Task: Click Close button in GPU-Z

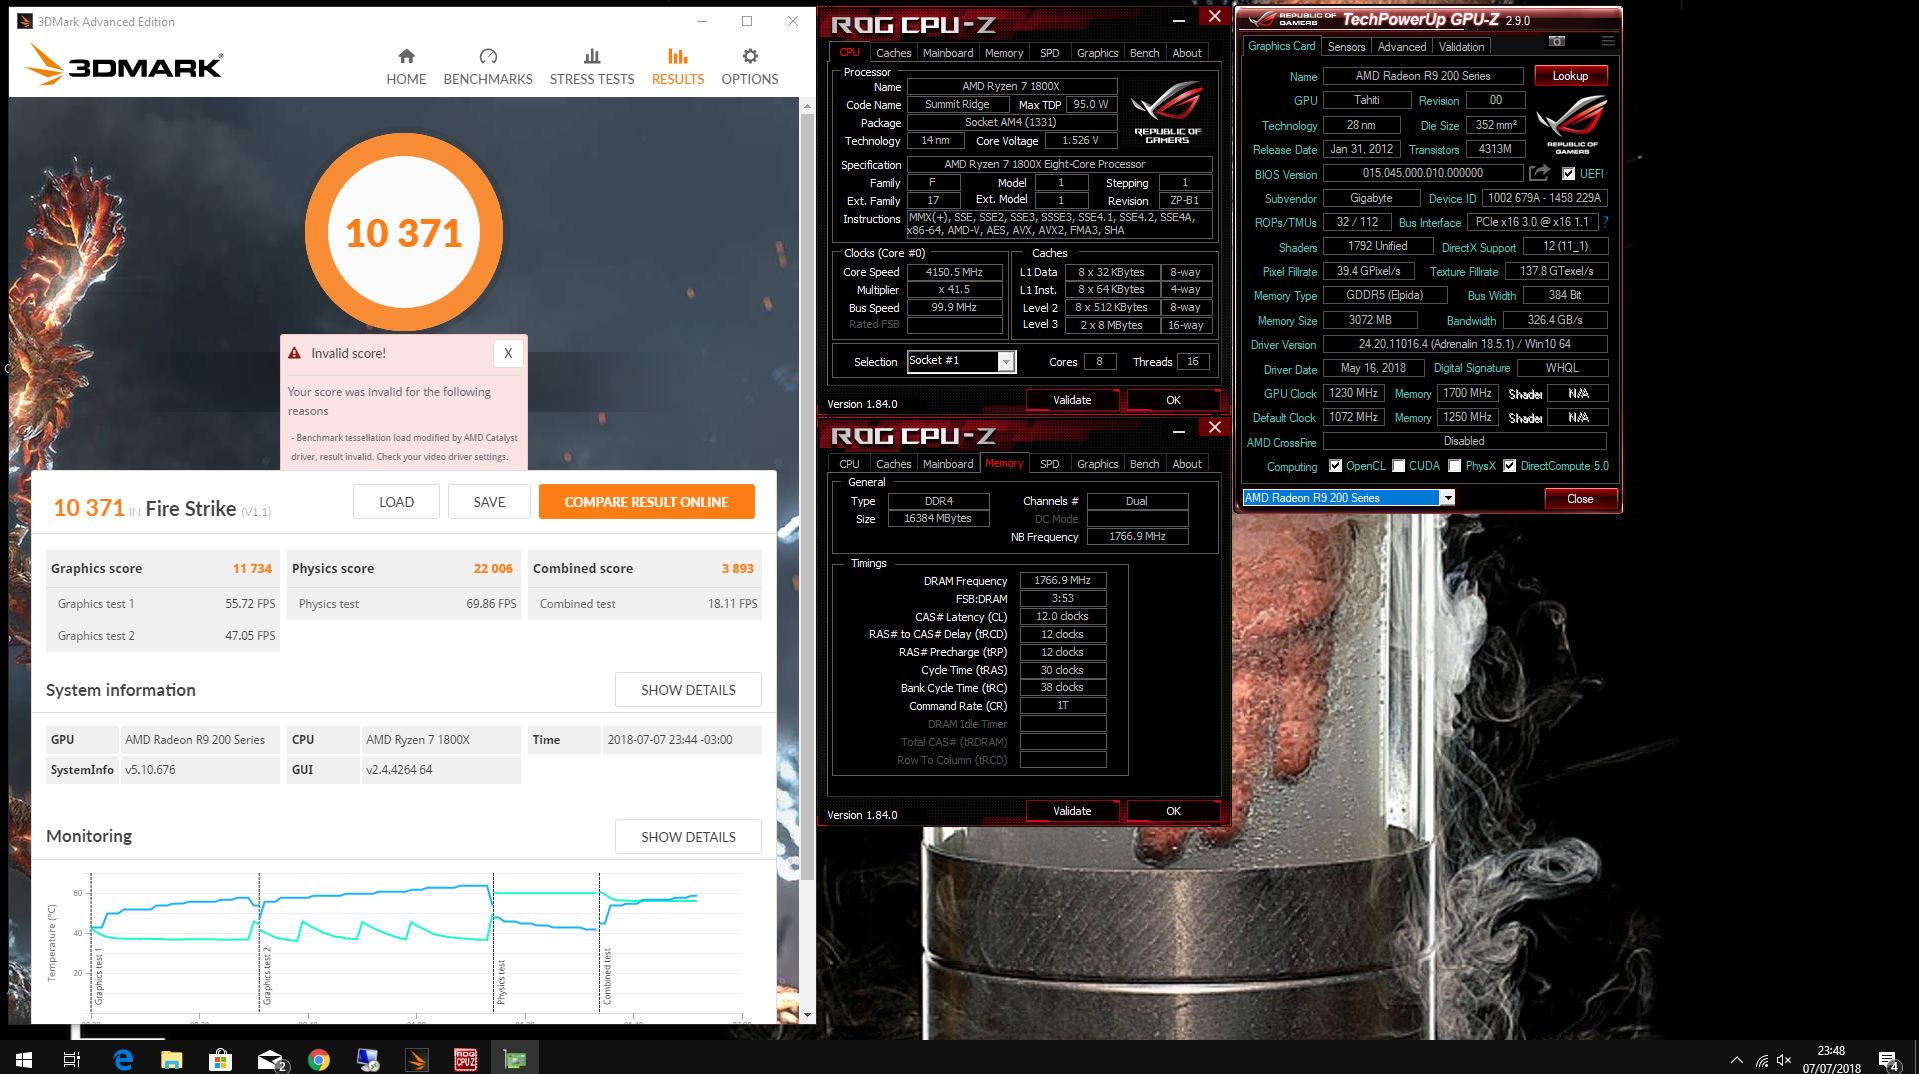Action: pyautogui.click(x=1580, y=499)
